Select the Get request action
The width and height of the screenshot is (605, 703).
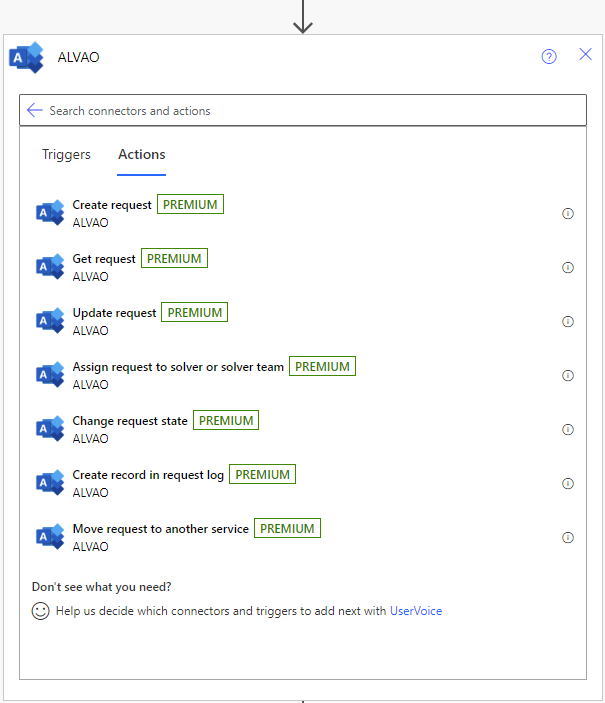point(104,259)
